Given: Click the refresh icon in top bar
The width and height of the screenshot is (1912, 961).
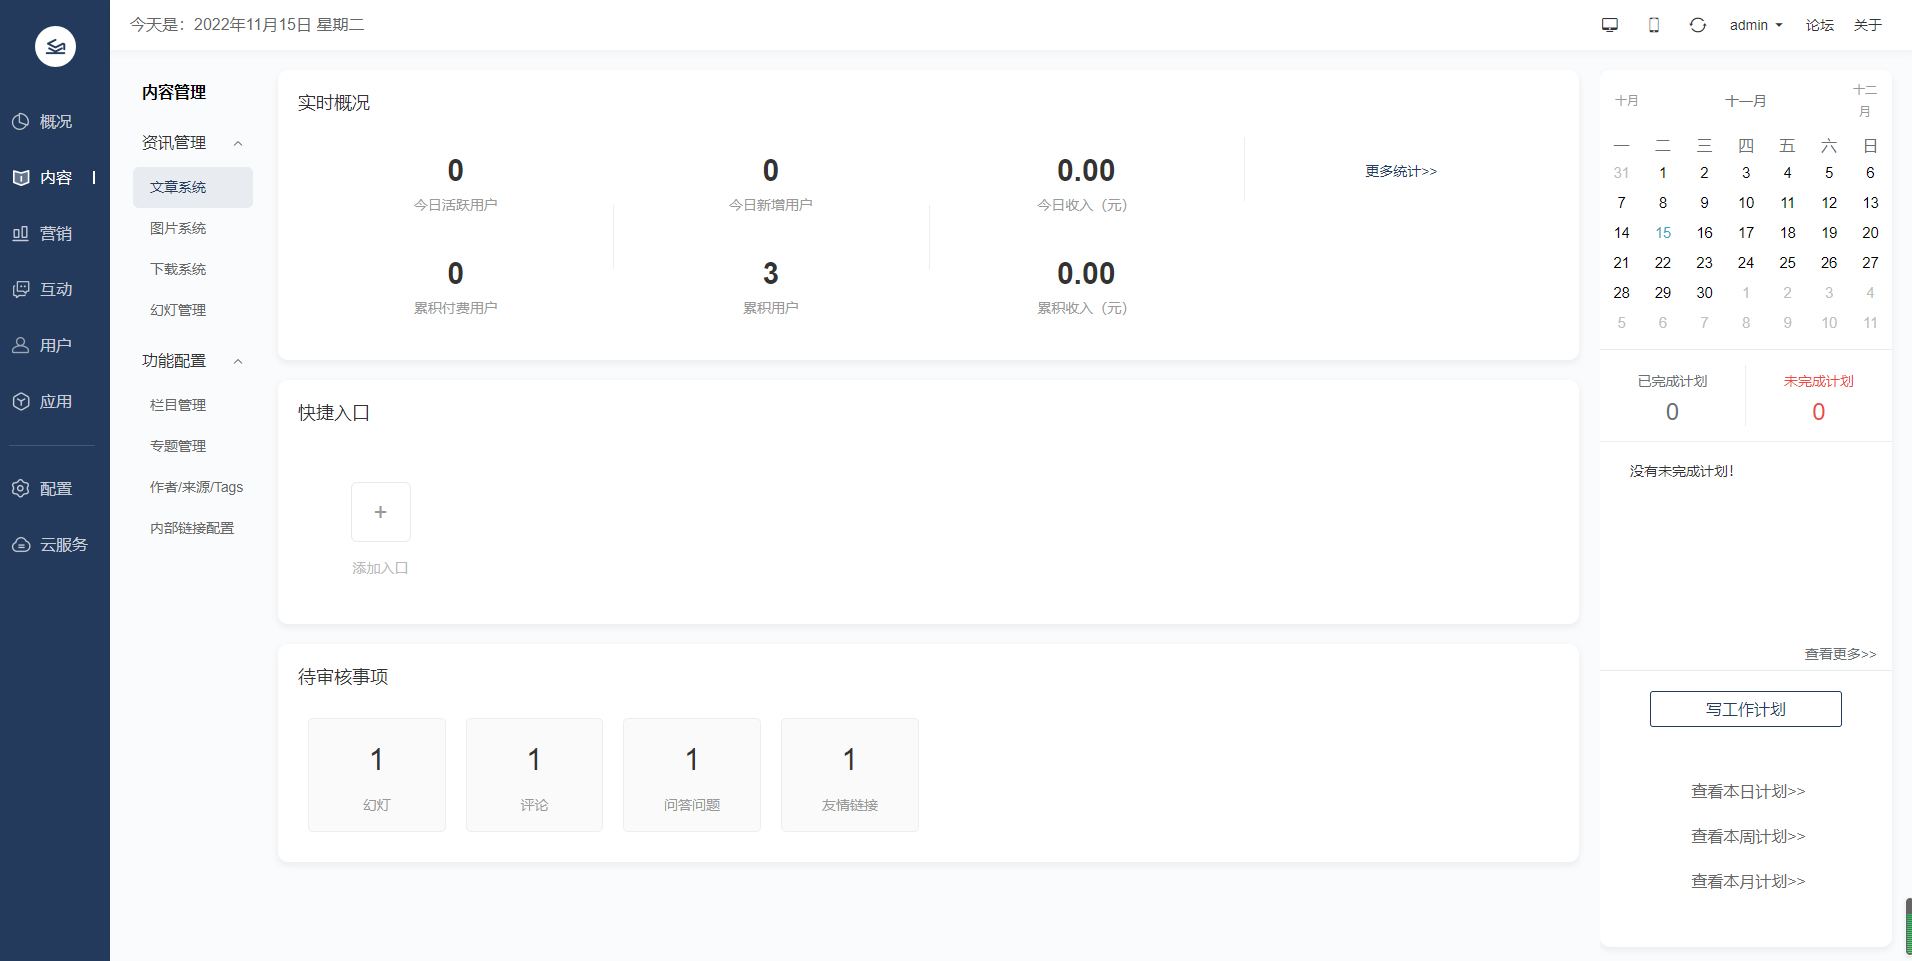Looking at the screenshot, I should click(x=1697, y=25).
